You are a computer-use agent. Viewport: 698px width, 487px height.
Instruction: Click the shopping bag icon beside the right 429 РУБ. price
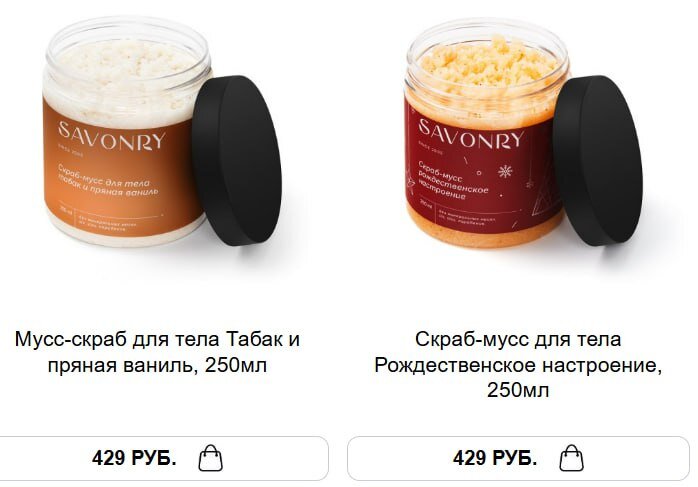[571, 458]
